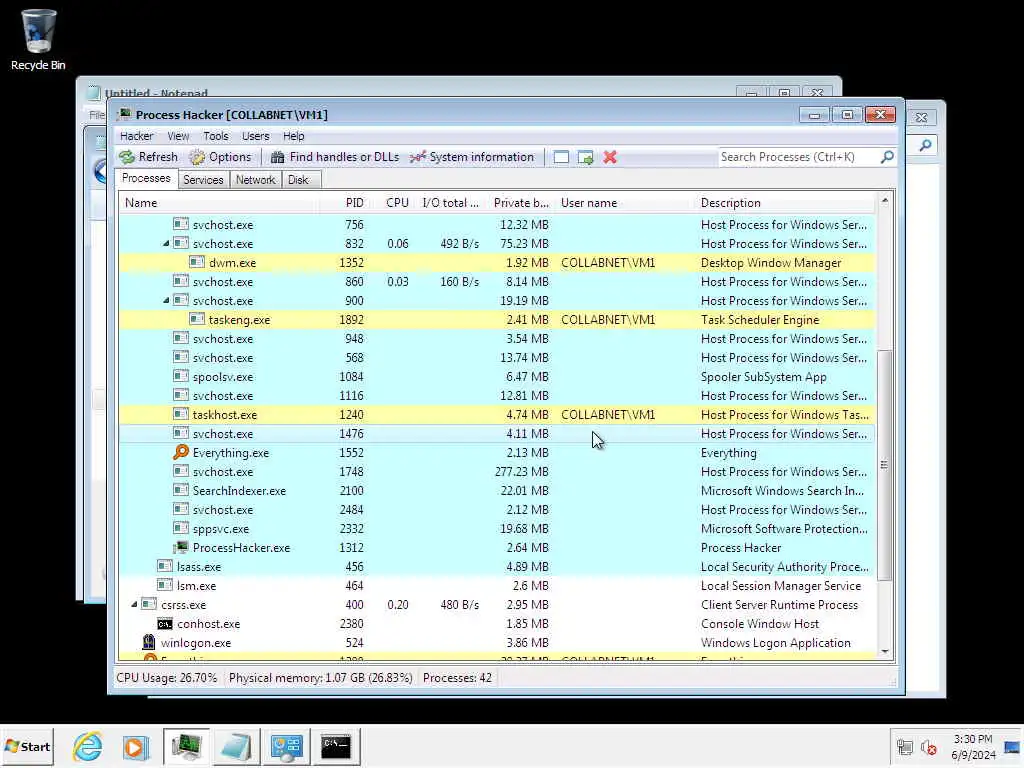Sort by the Name column header
This screenshot has height=768, width=1024.
(219, 202)
